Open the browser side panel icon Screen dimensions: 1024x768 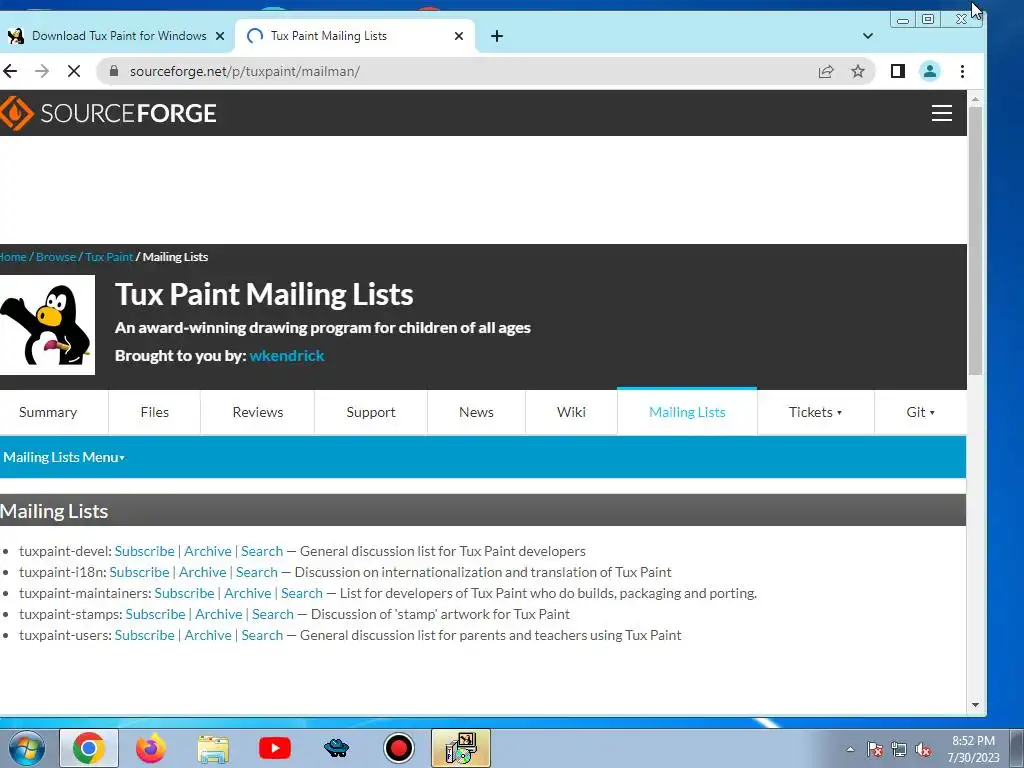click(x=898, y=71)
